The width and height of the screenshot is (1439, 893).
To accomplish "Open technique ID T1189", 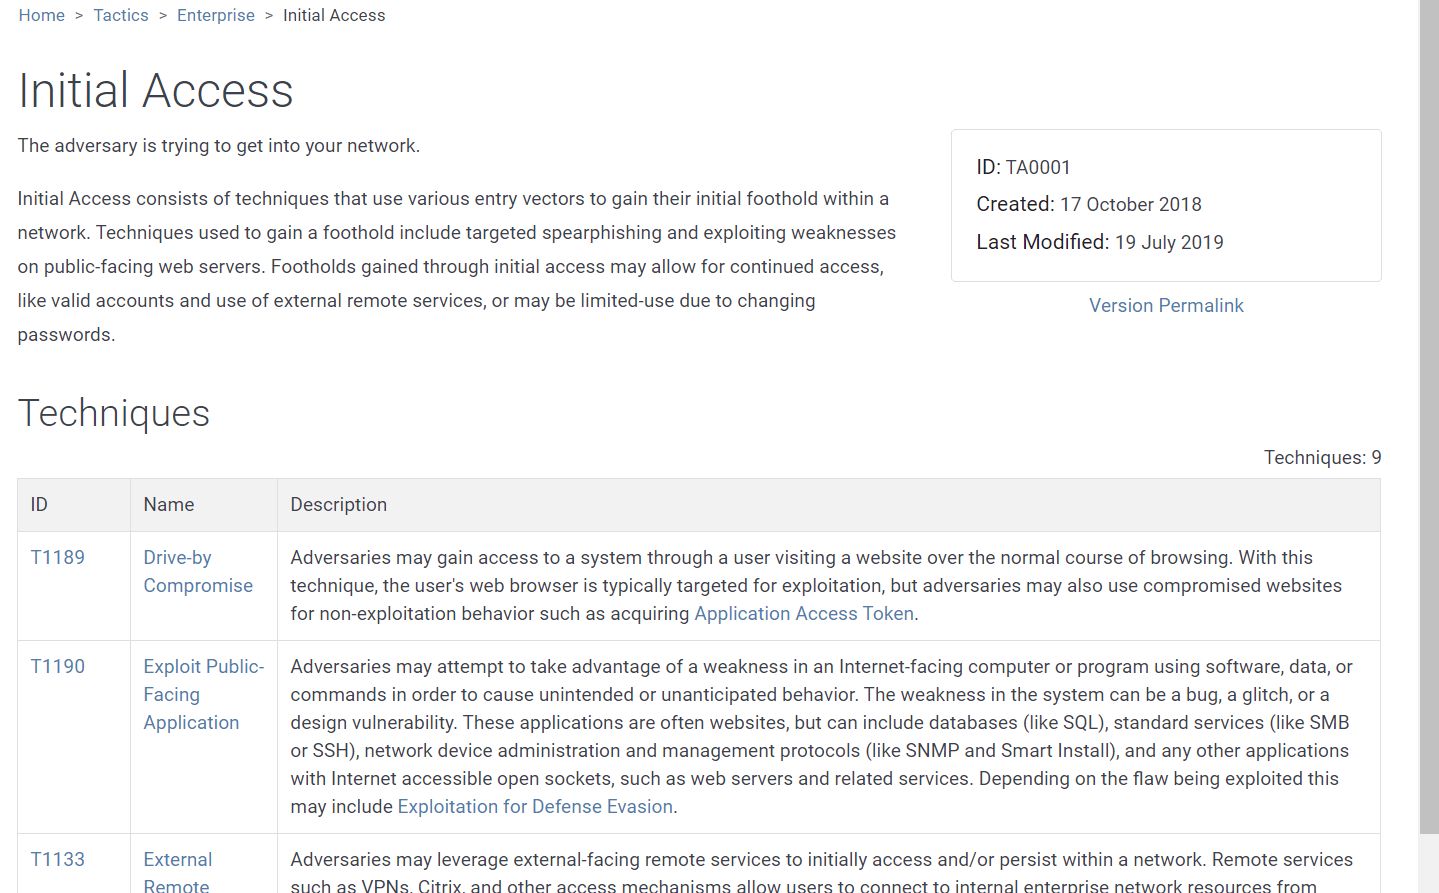I will coord(58,558).
